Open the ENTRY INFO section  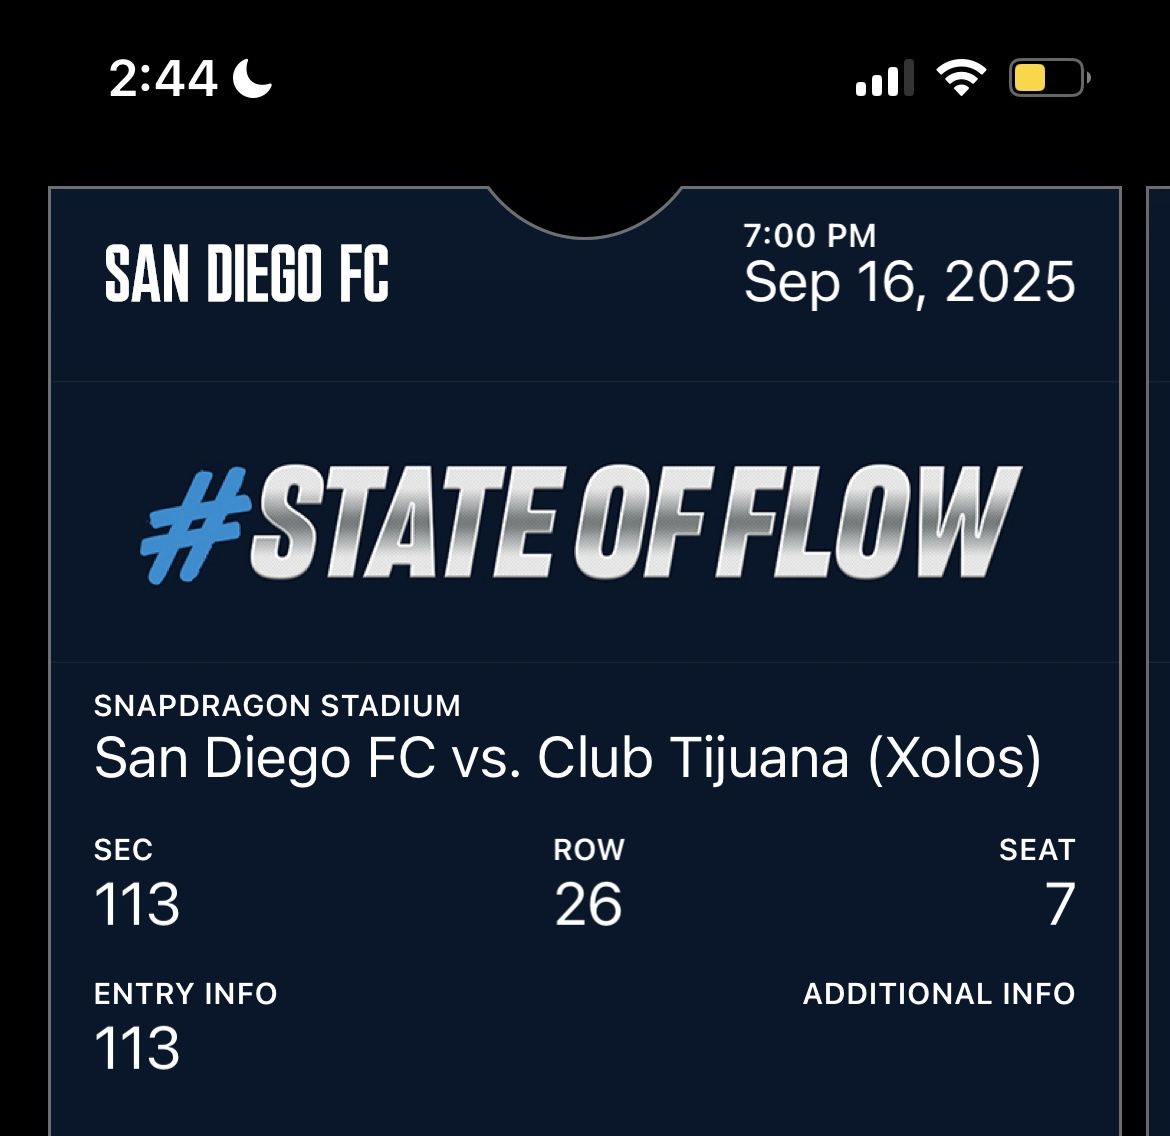(x=185, y=994)
